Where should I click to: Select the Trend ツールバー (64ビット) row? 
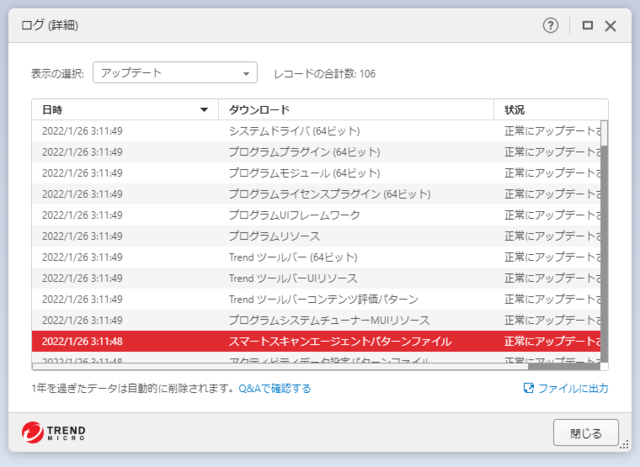click(316, 257)
